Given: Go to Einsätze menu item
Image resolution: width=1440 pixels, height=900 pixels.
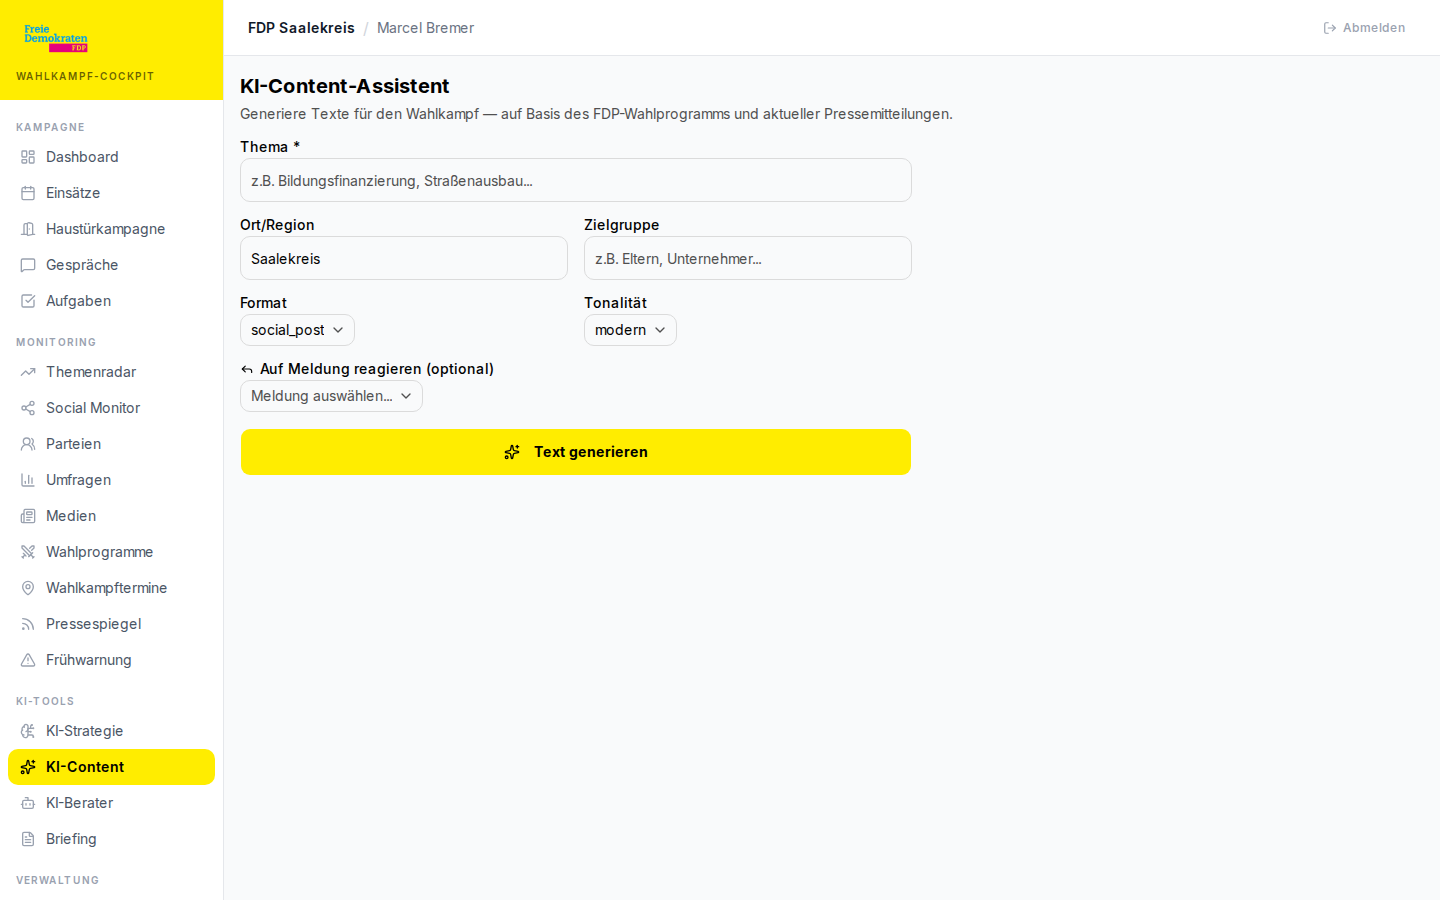Looking at the screenshot, I should point(111,193).
